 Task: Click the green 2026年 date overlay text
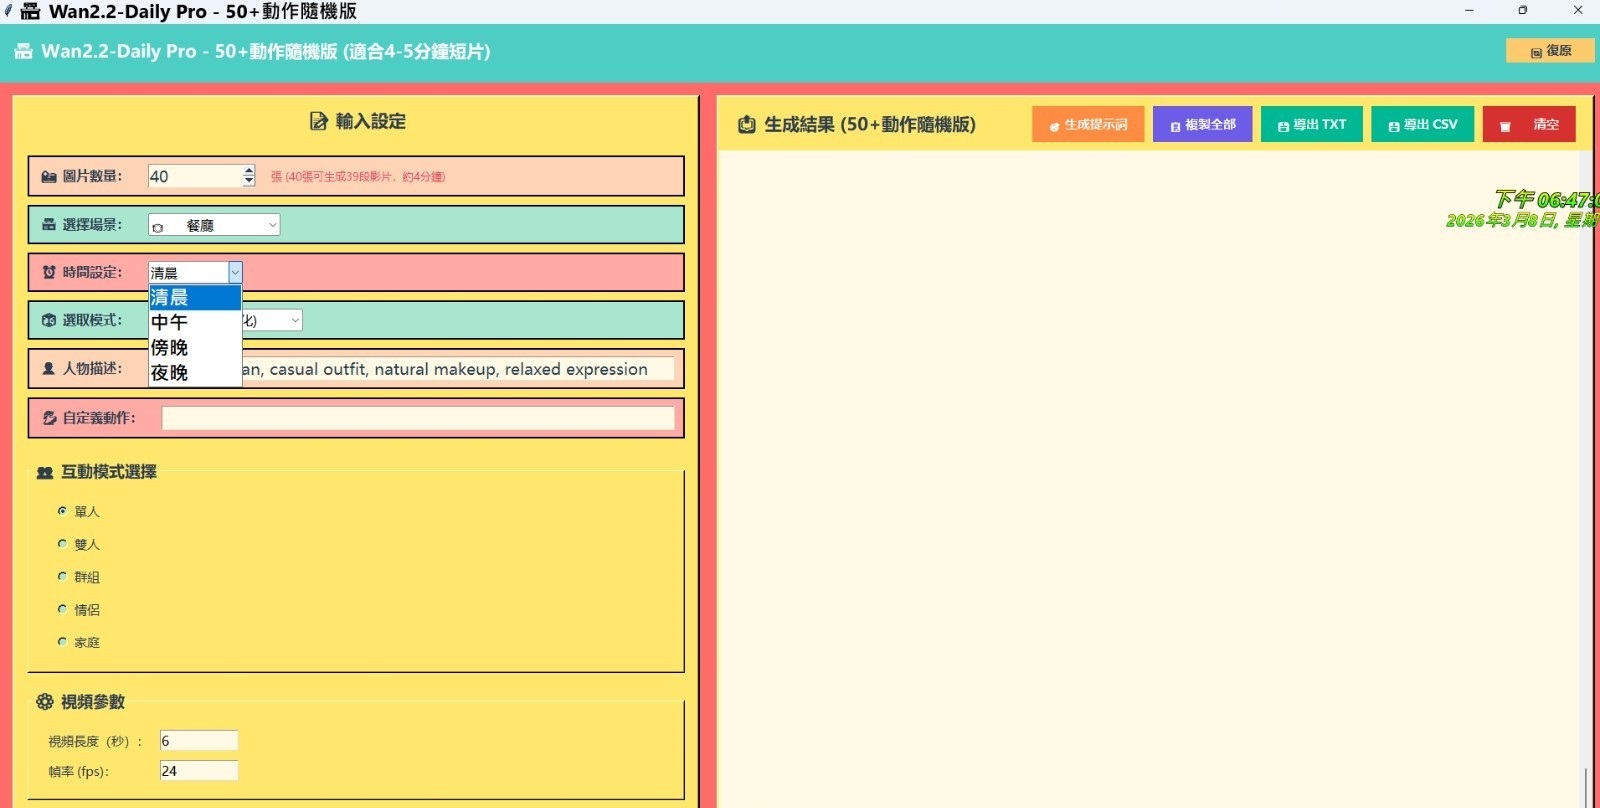[x=1522, y=220]
